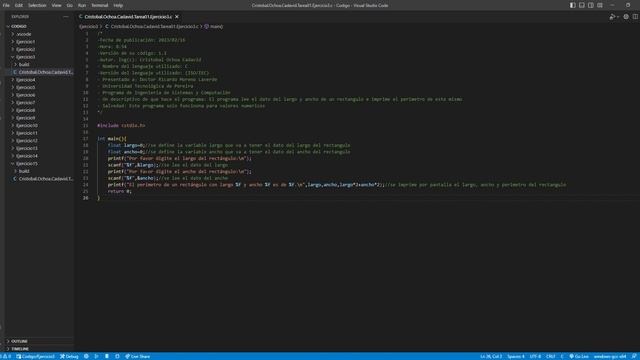Open the File menu
The height and width of the screenshot is (360, 640).
6,5
